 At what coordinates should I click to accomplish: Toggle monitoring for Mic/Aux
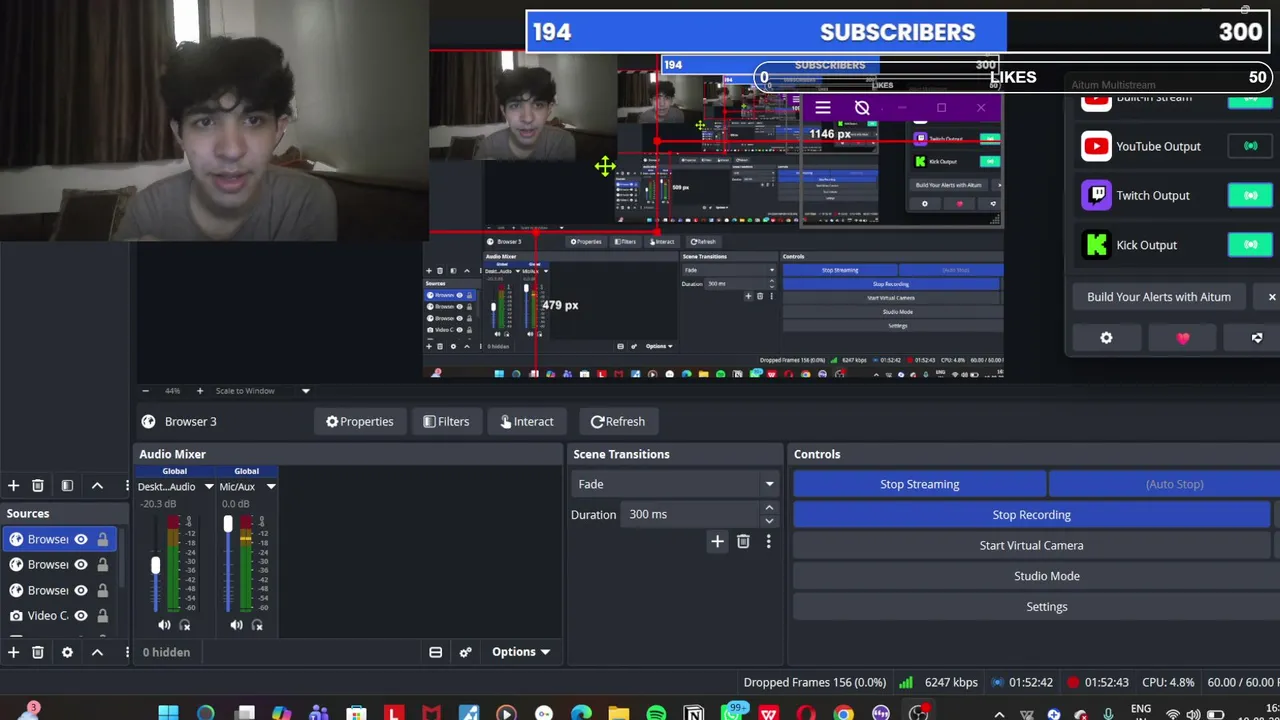(x=257, y=625)
